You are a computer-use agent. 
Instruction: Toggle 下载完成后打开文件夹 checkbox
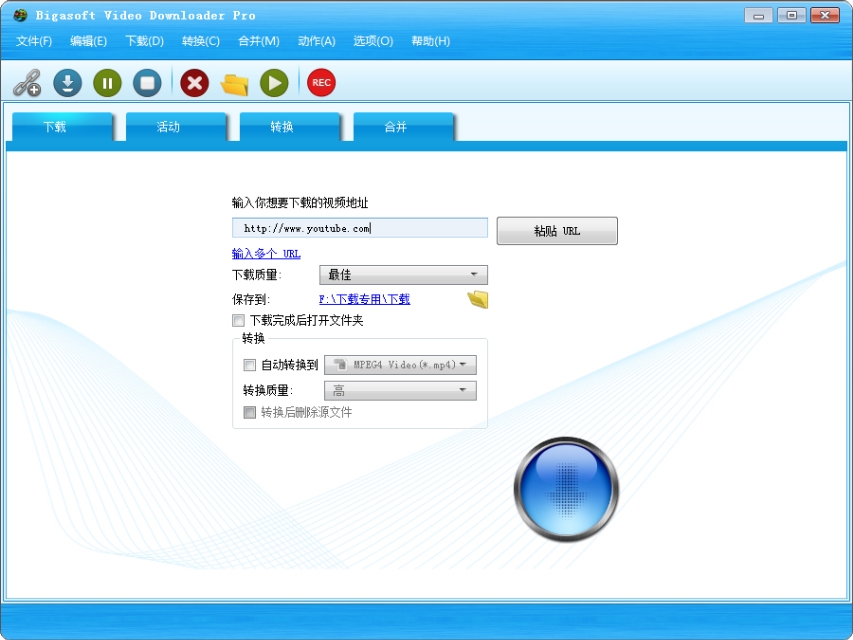coord(238,320)
